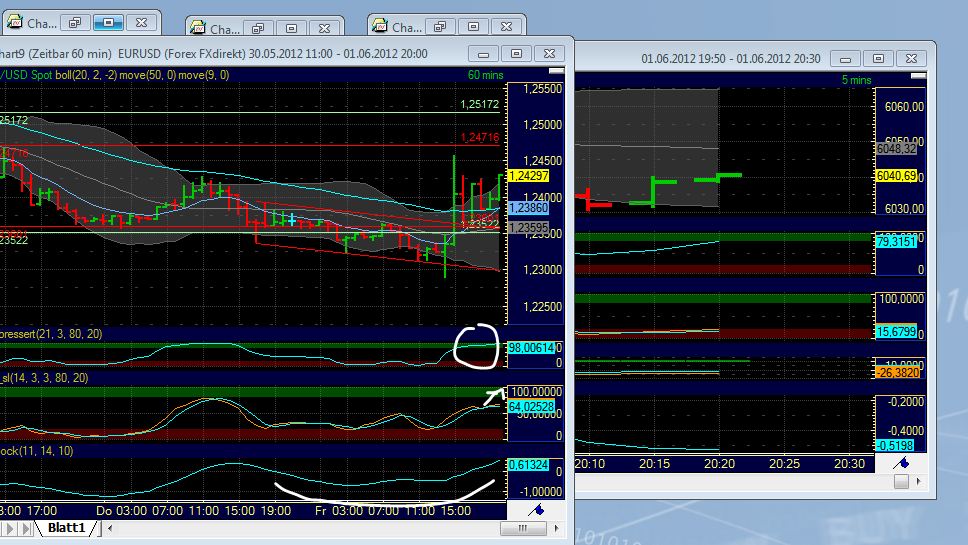Click the sl(14, 3, 3, 80, 20) indicator label
The image size is (968, 545).
click(44, 378)
